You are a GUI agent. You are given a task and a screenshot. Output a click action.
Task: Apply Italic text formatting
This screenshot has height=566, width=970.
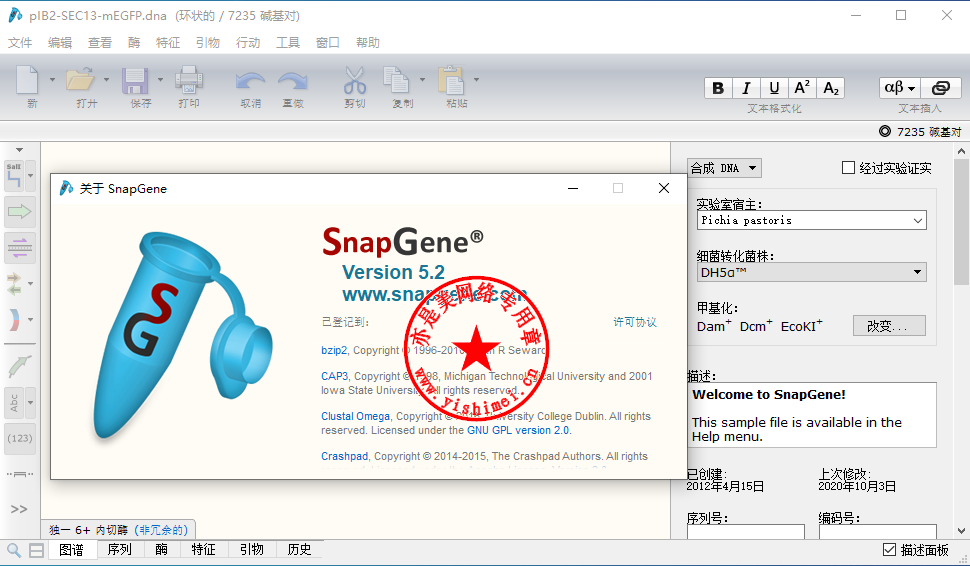[x=746, y=88]
